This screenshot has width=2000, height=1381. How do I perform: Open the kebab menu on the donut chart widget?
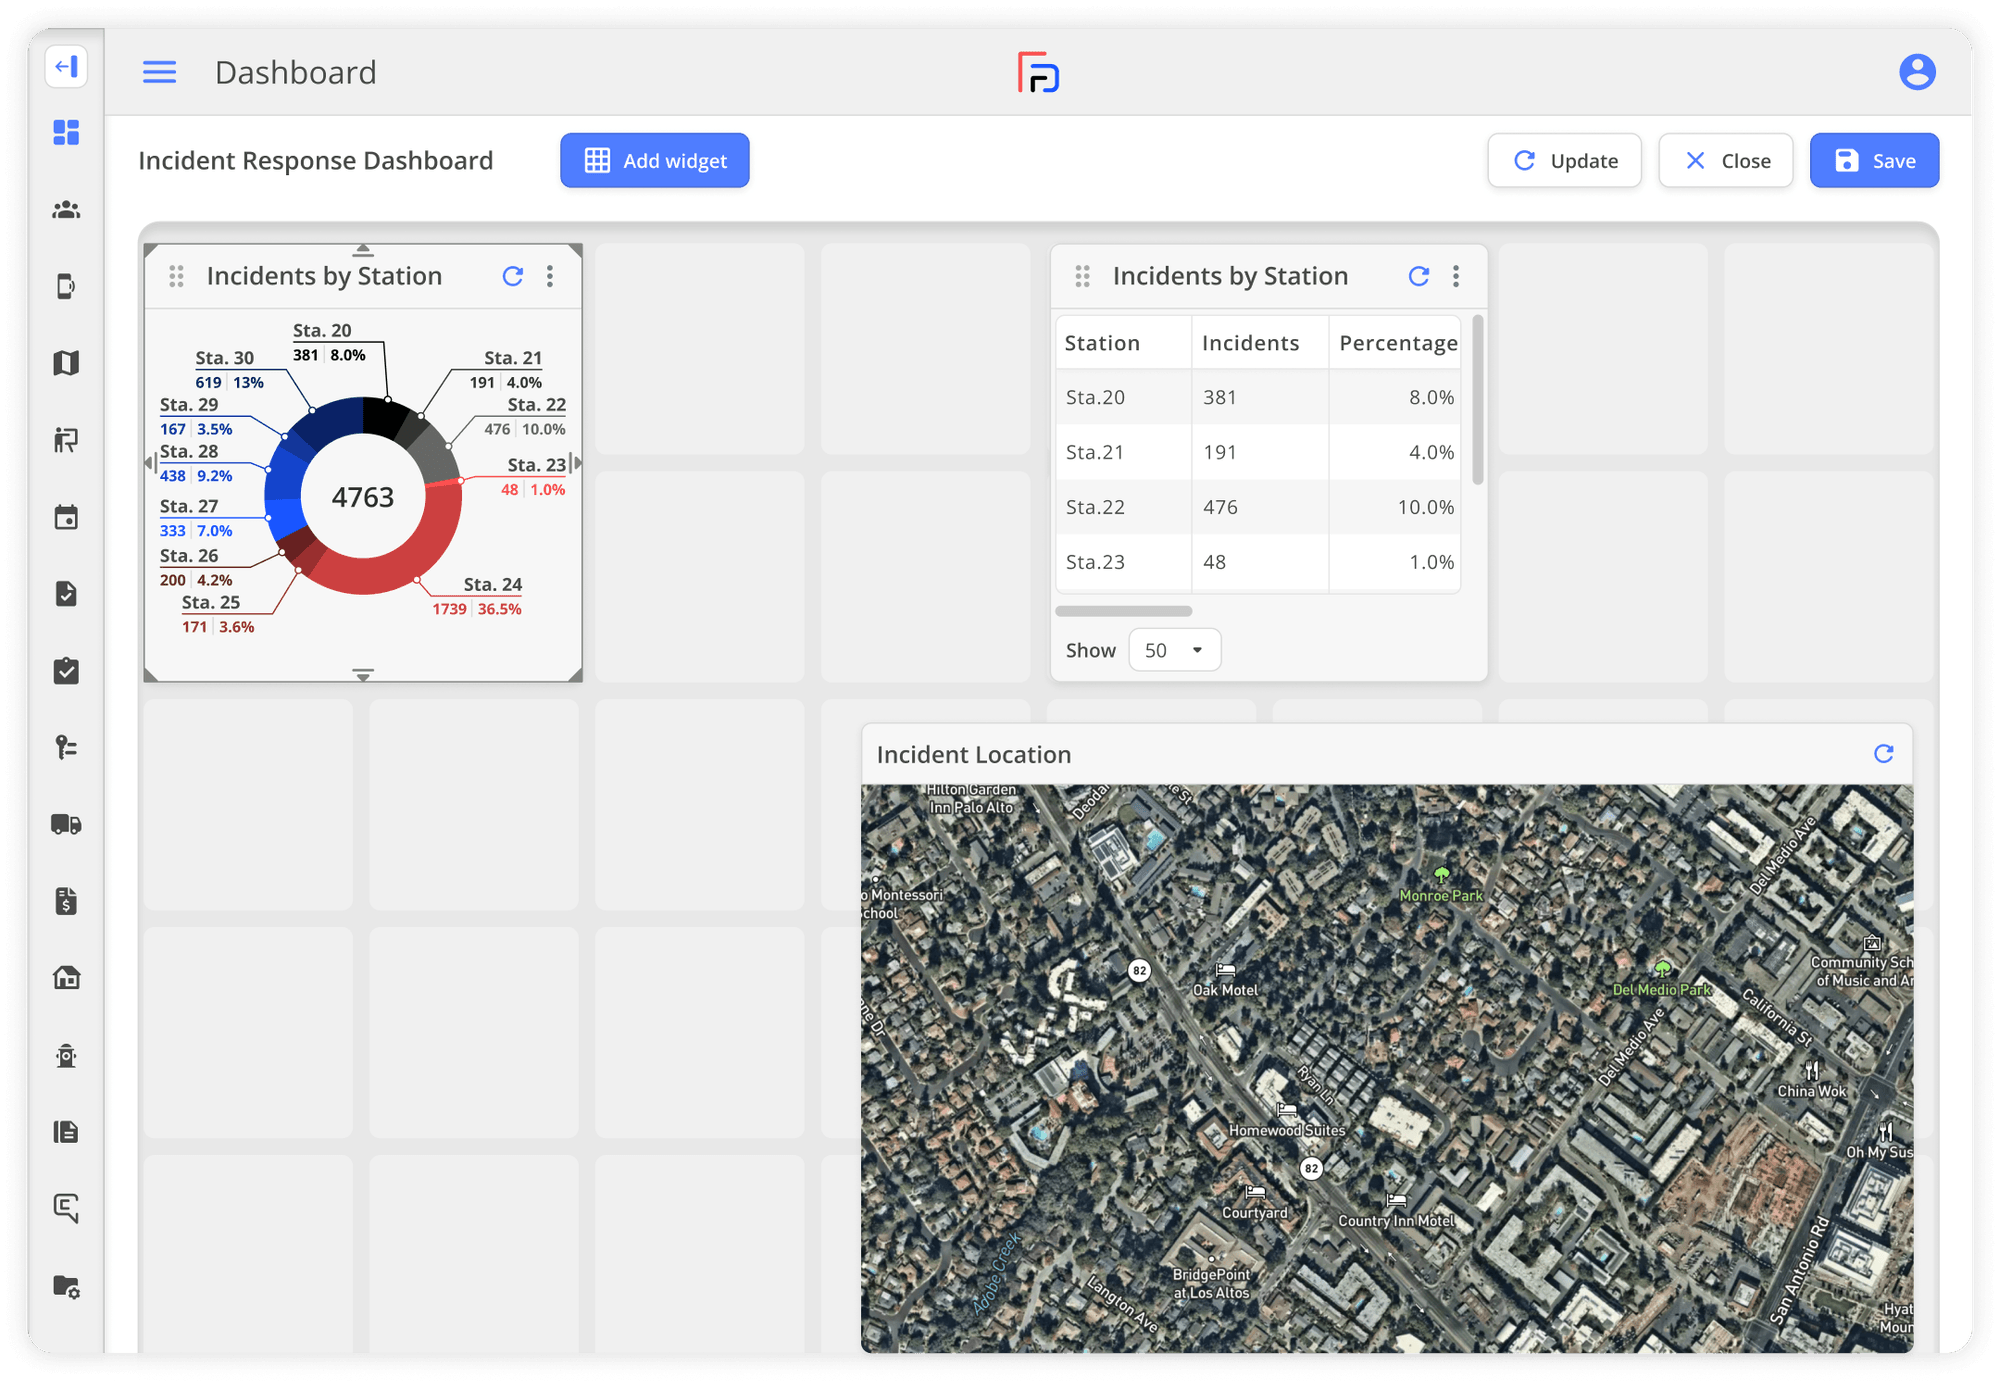pyautogui.click(x=550, y=276)
